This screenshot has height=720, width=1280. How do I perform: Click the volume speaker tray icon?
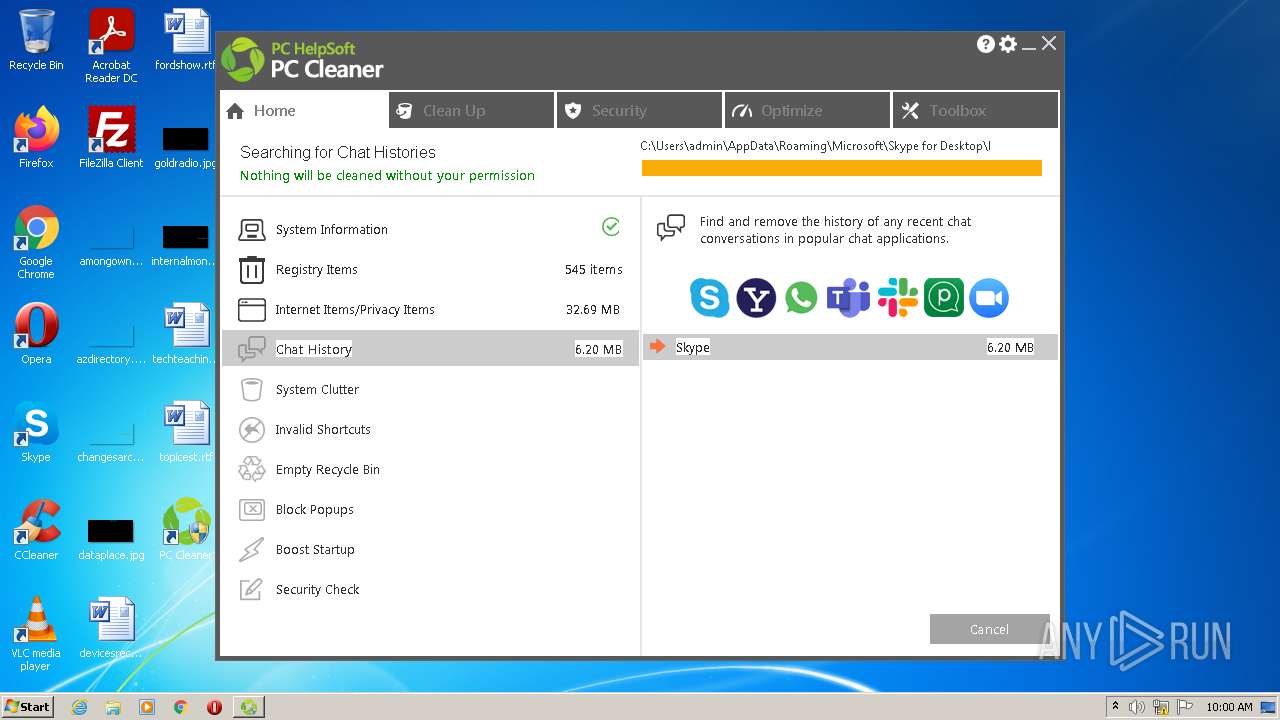tap(1137, 707)
